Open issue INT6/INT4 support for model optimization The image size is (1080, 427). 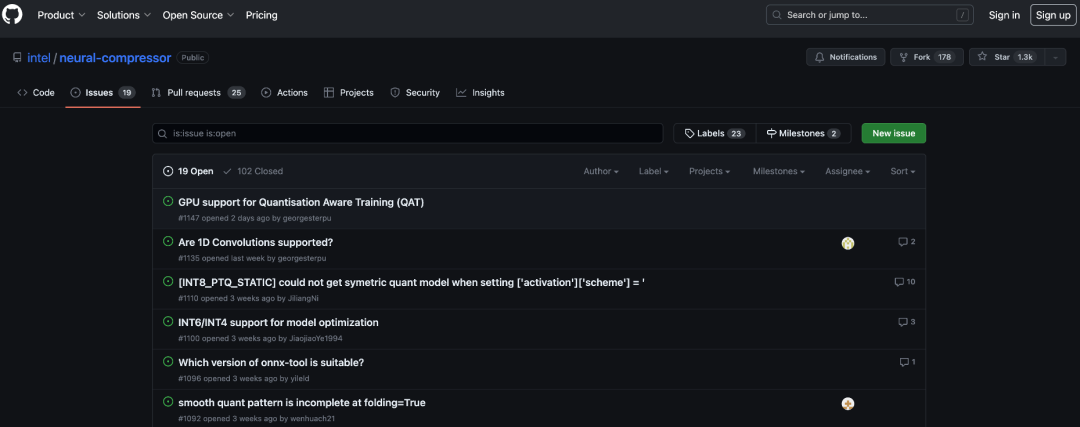(x=278, y=322)
